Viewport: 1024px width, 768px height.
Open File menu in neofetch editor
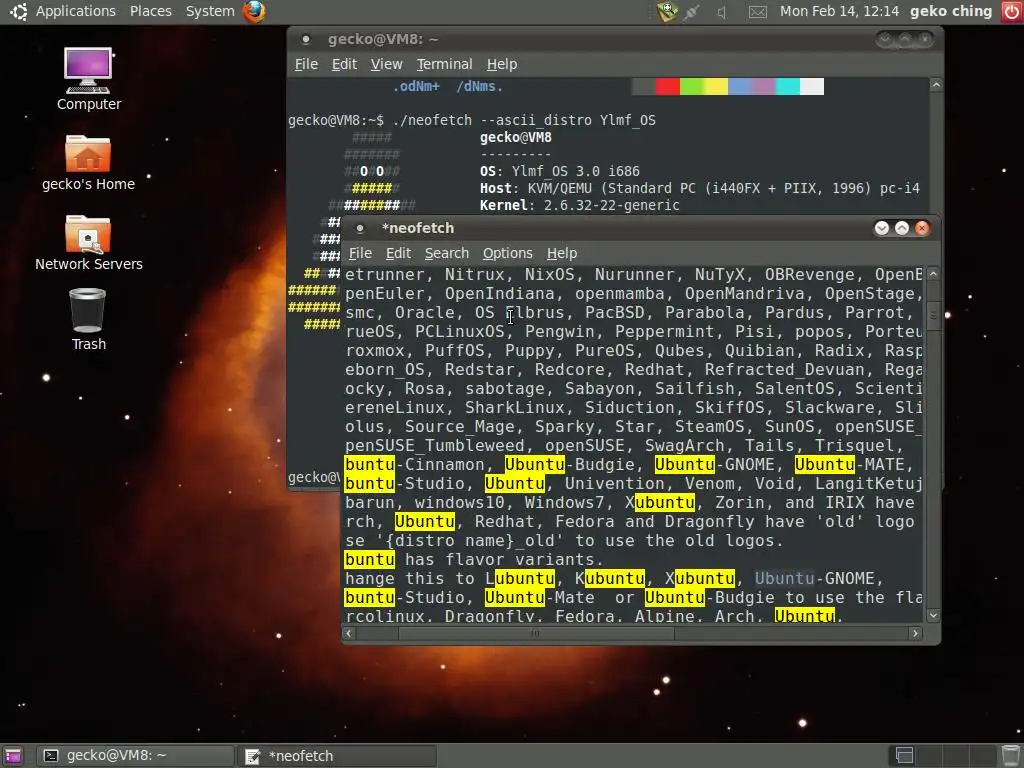tap(360, 253)
